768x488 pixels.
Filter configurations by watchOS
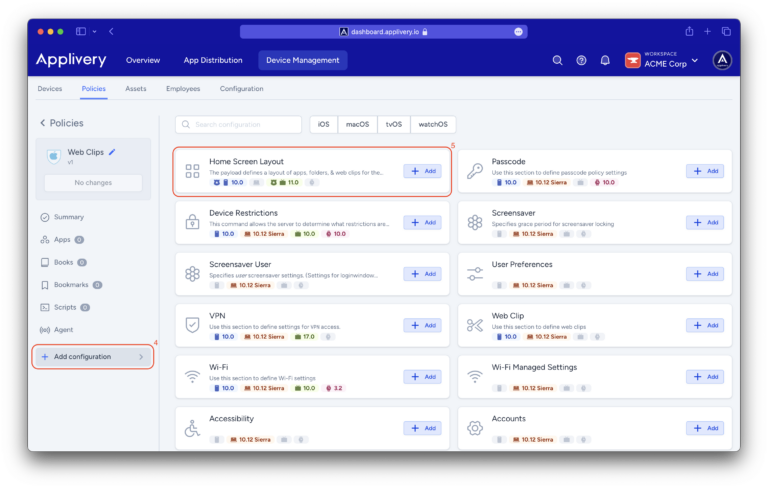432,125
